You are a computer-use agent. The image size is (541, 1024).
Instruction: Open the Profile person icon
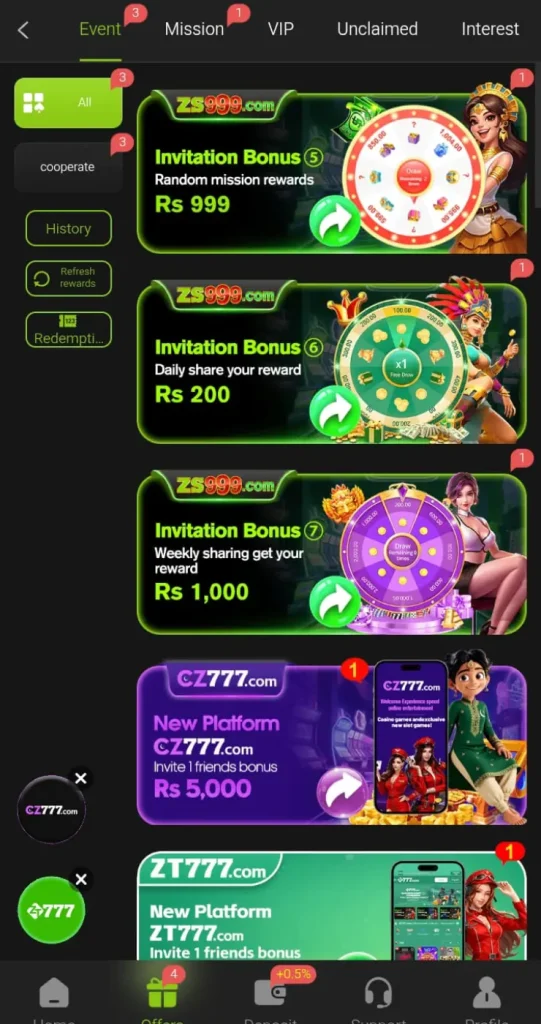[487, 993]
